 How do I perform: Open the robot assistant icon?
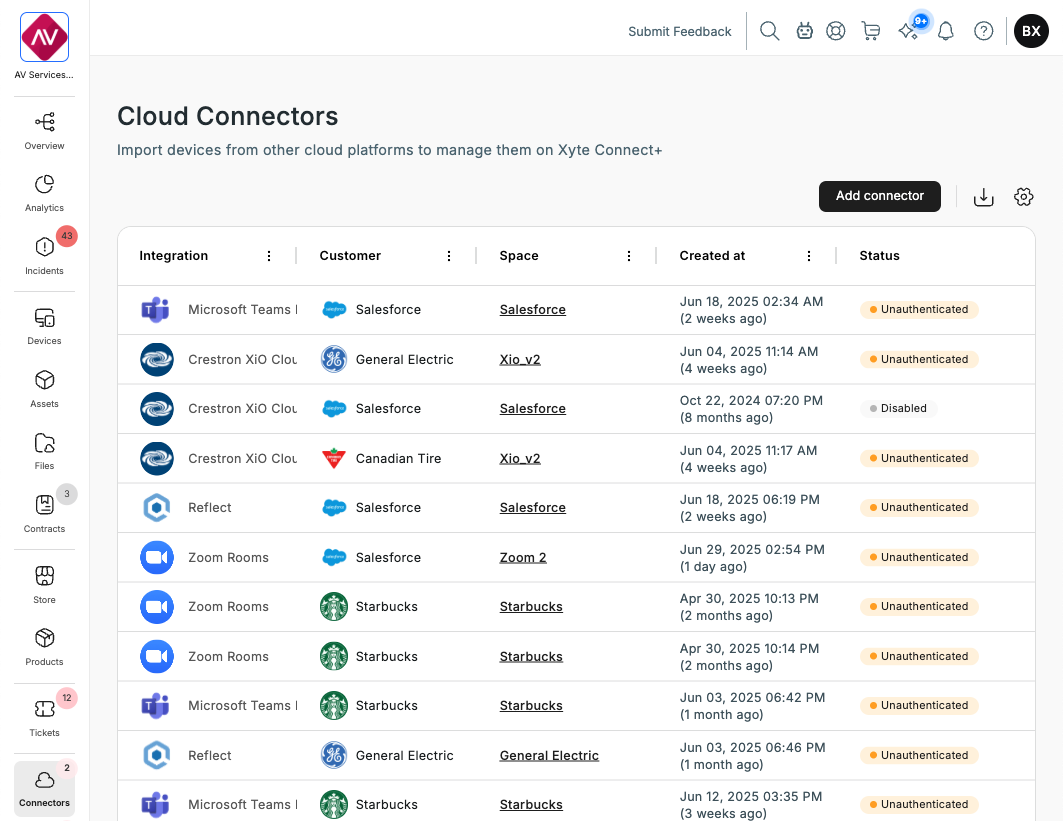(x=805, y=31)
